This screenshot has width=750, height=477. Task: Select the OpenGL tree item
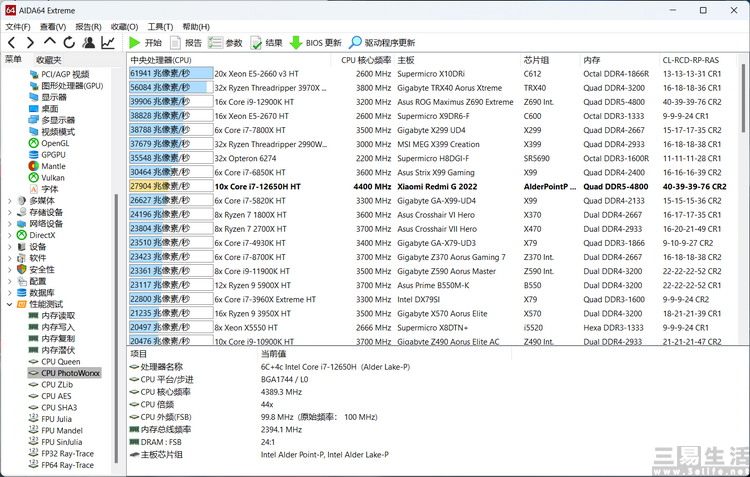click(x=55, y=143)
